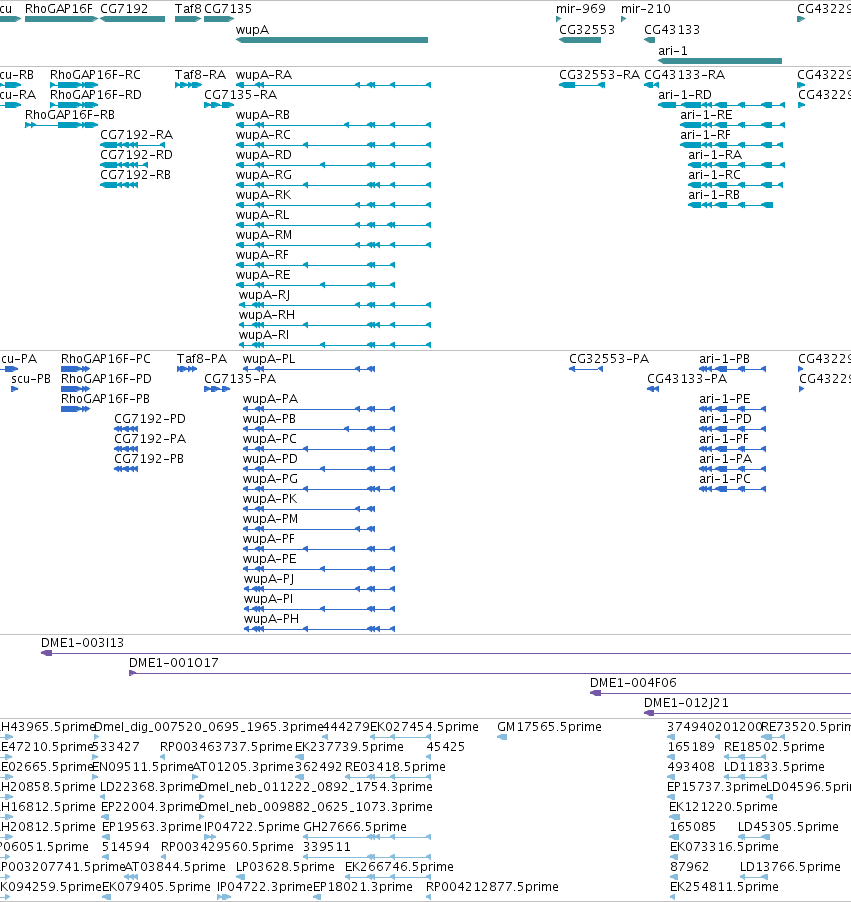Image resolution: width=851 pixels, height=902 pixels.
Task: Click the ari-1-RE transcript label
Action: [x=706, y=114]
